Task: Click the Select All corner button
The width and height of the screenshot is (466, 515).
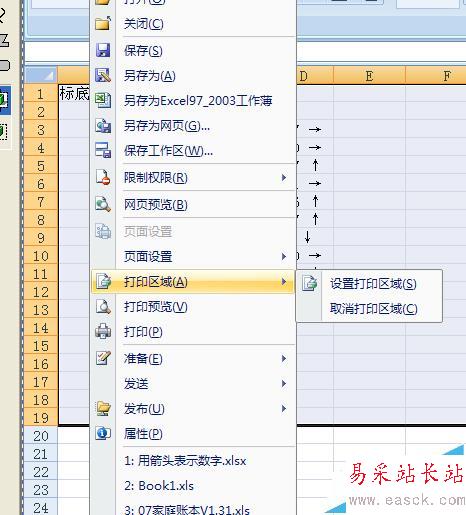Action: click(x=41, y=75)
